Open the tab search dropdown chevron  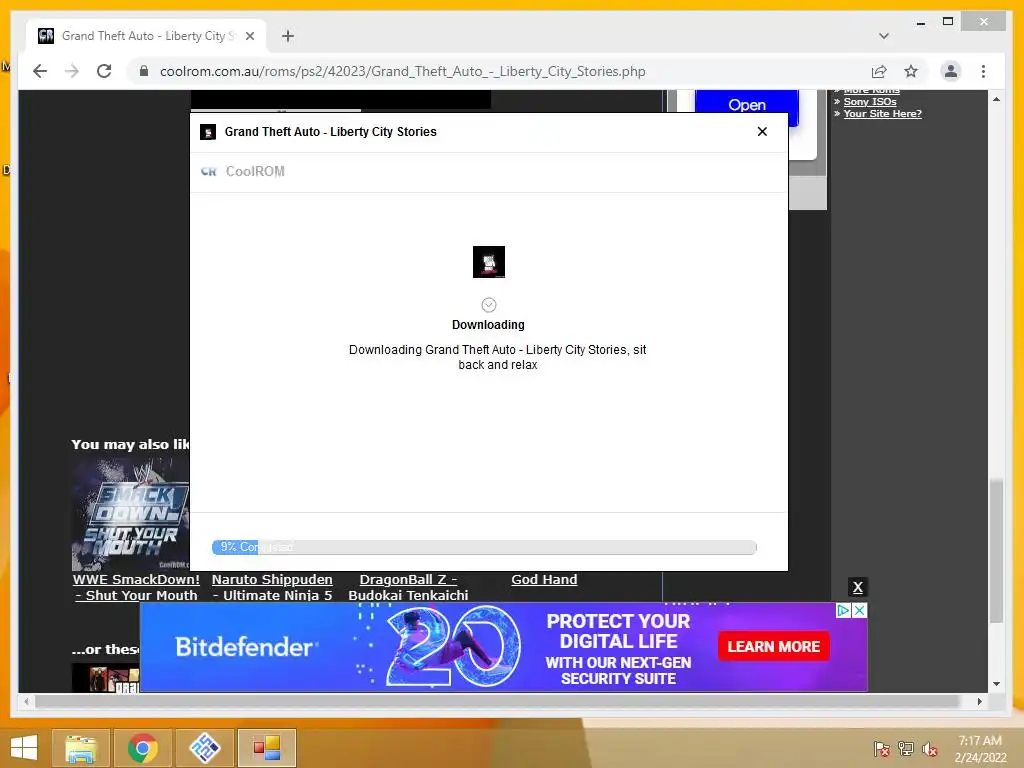(x=884, y=36)
